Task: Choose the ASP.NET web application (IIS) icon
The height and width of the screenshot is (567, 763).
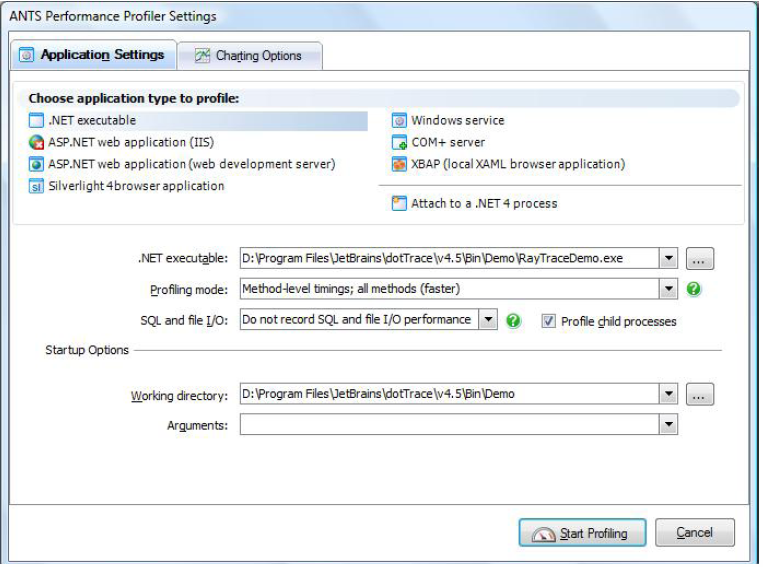Action: coord(37,143)
